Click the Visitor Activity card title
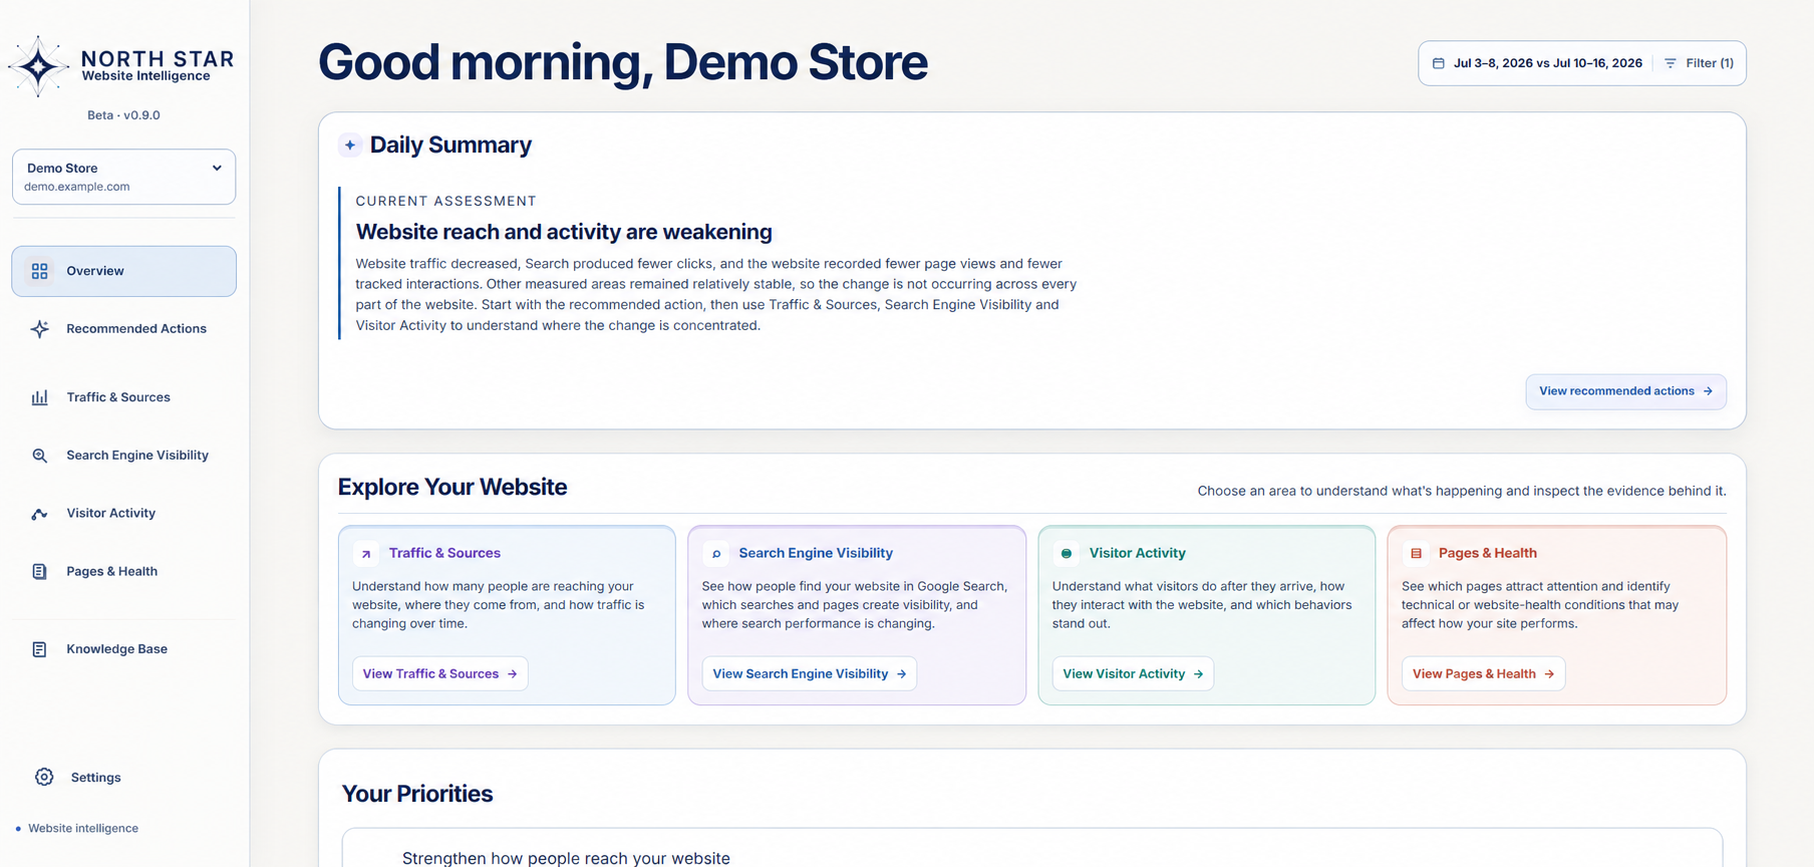 1137,553
